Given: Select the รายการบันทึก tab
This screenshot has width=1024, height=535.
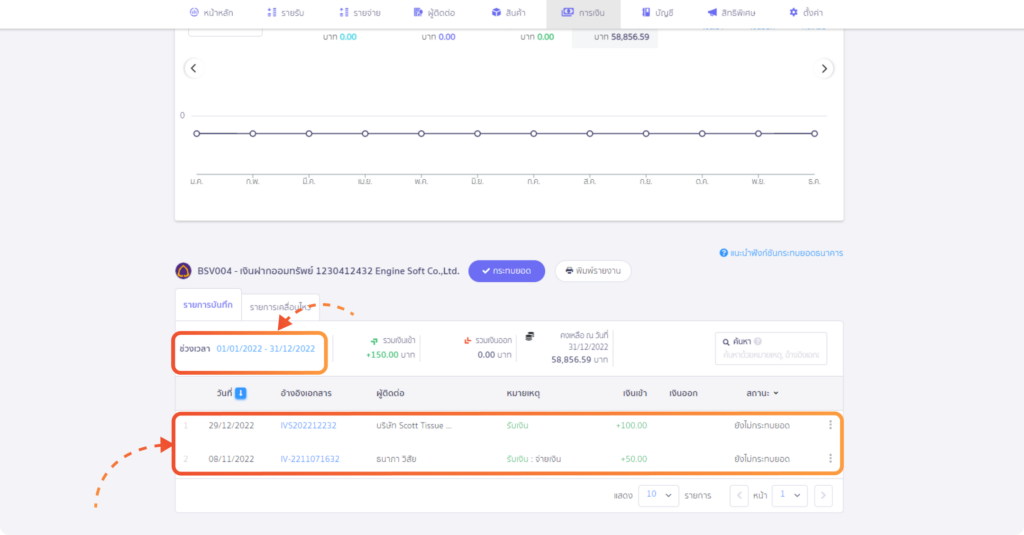Looking at the screenshot, I should point(208,304).
